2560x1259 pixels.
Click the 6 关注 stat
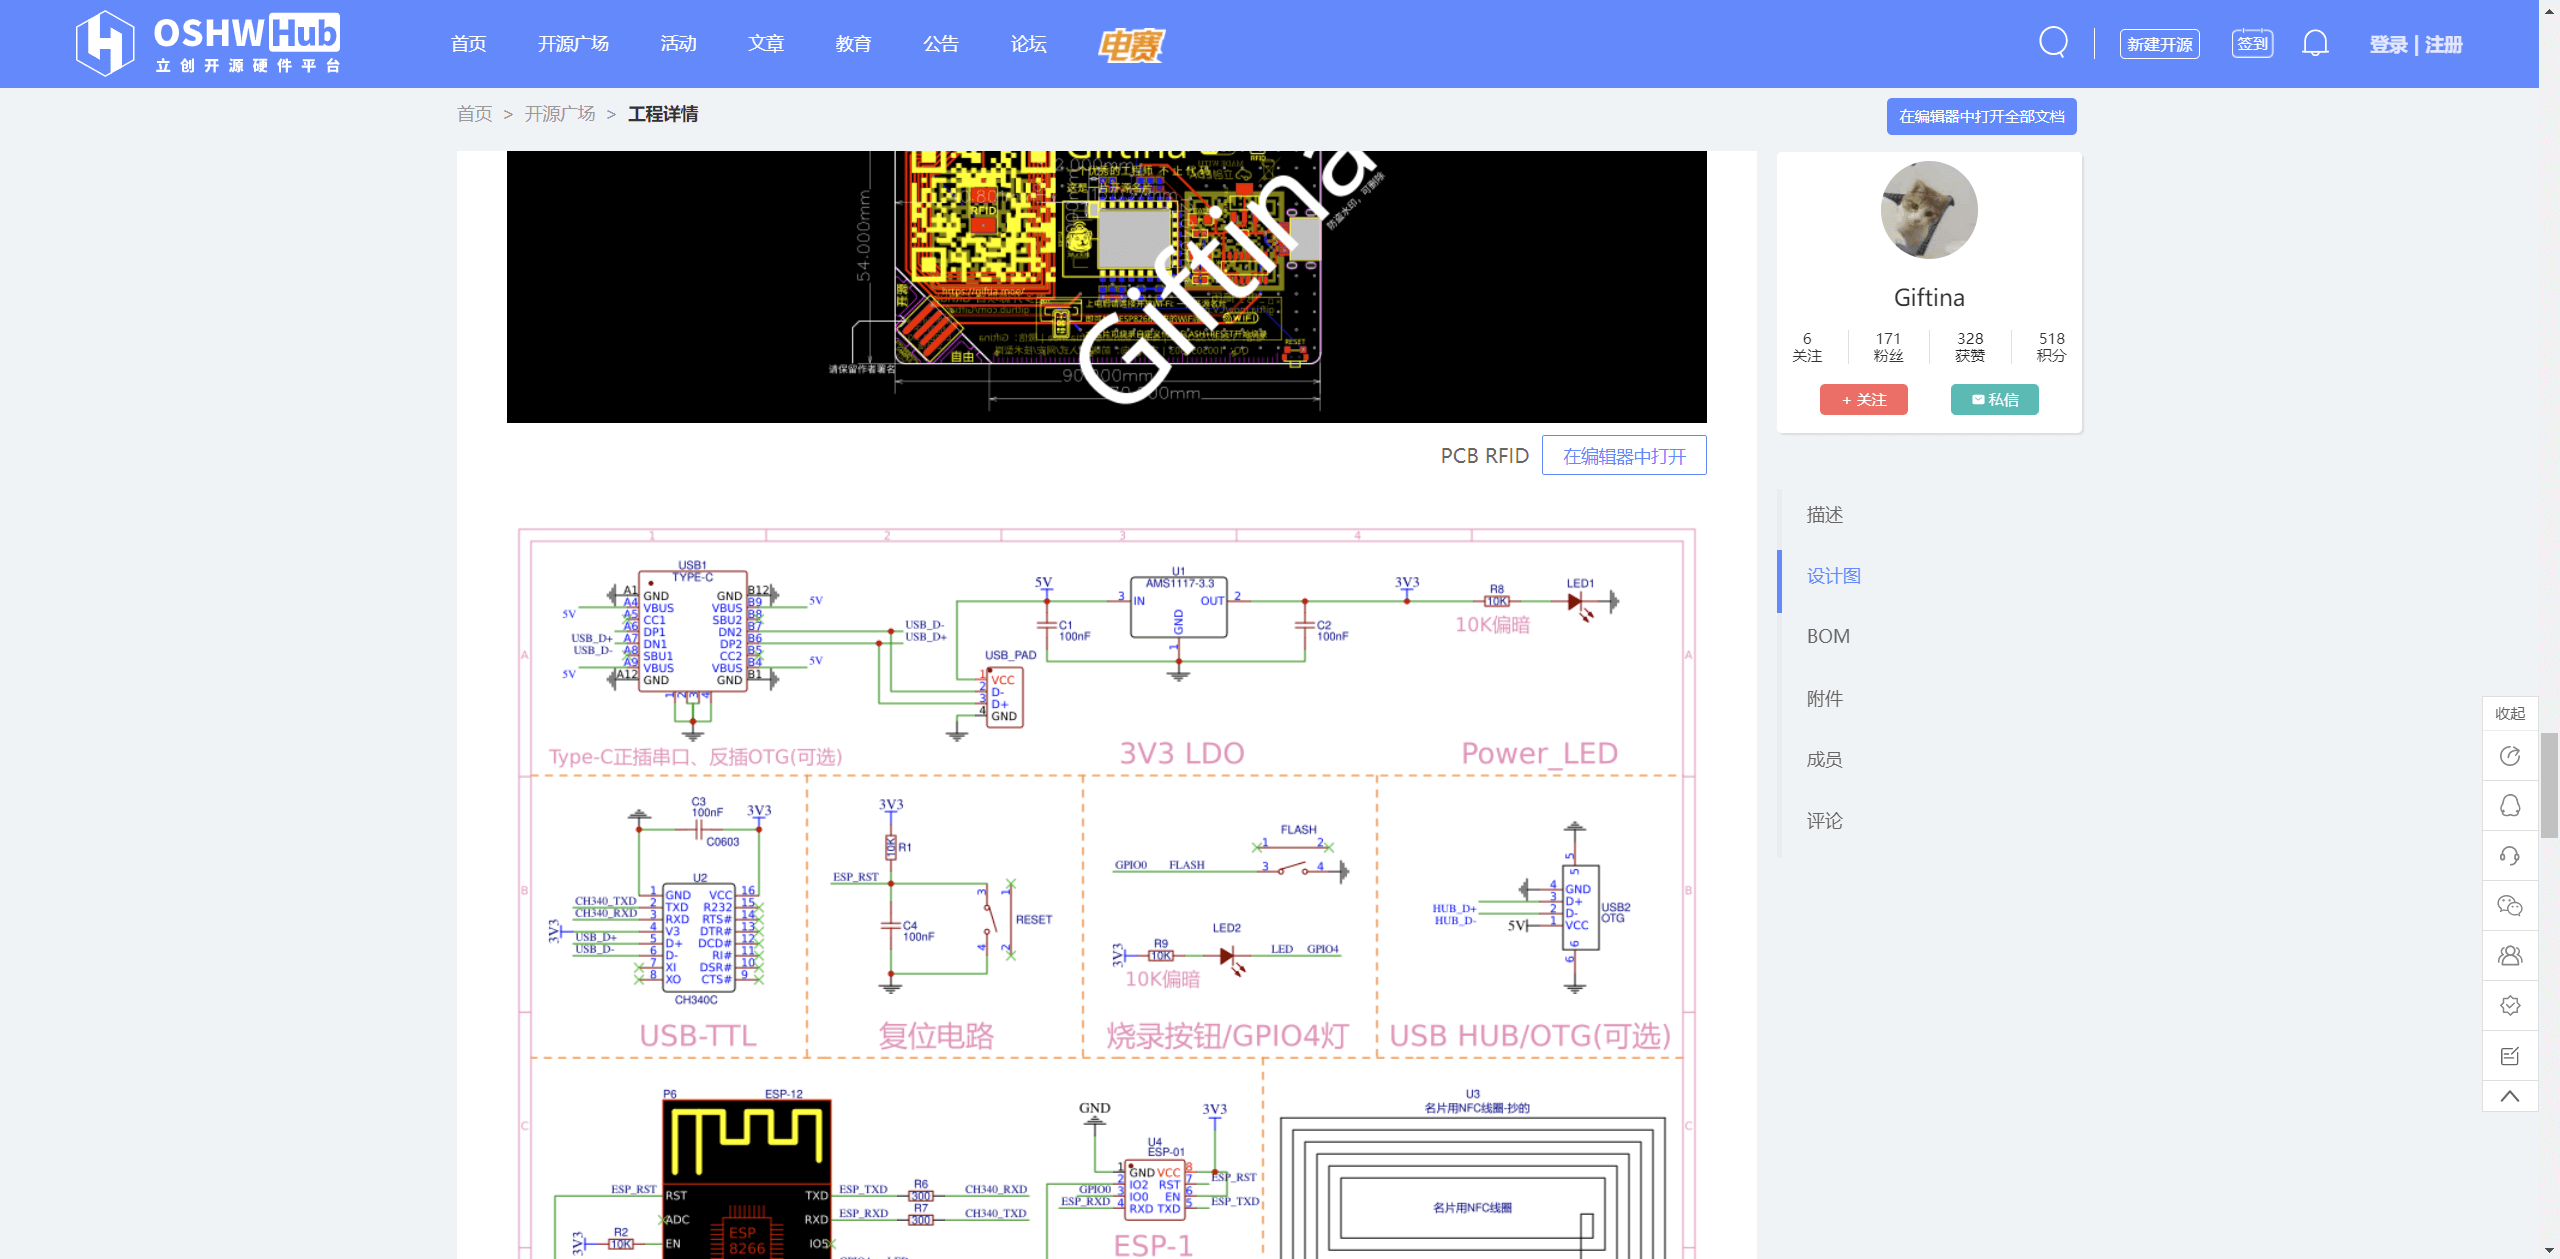tap(1807, 347)
